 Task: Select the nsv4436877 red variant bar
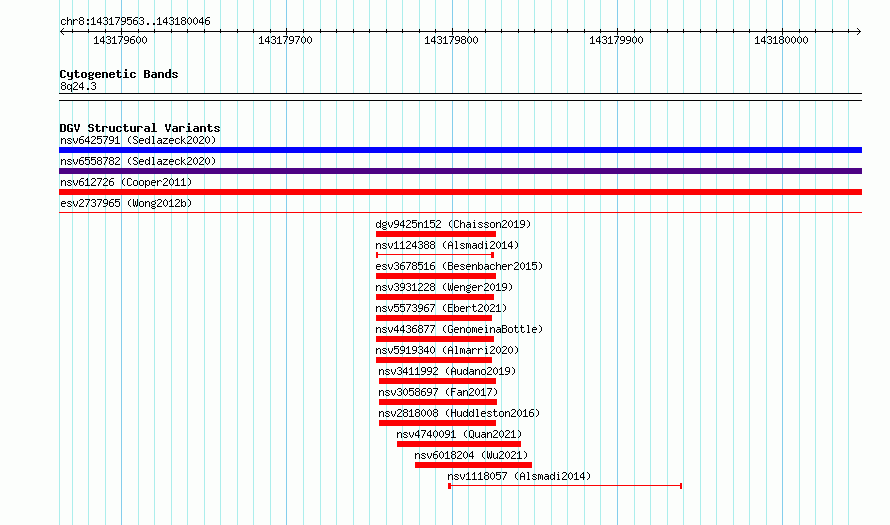pyautogui.click(x=435, y=339)
